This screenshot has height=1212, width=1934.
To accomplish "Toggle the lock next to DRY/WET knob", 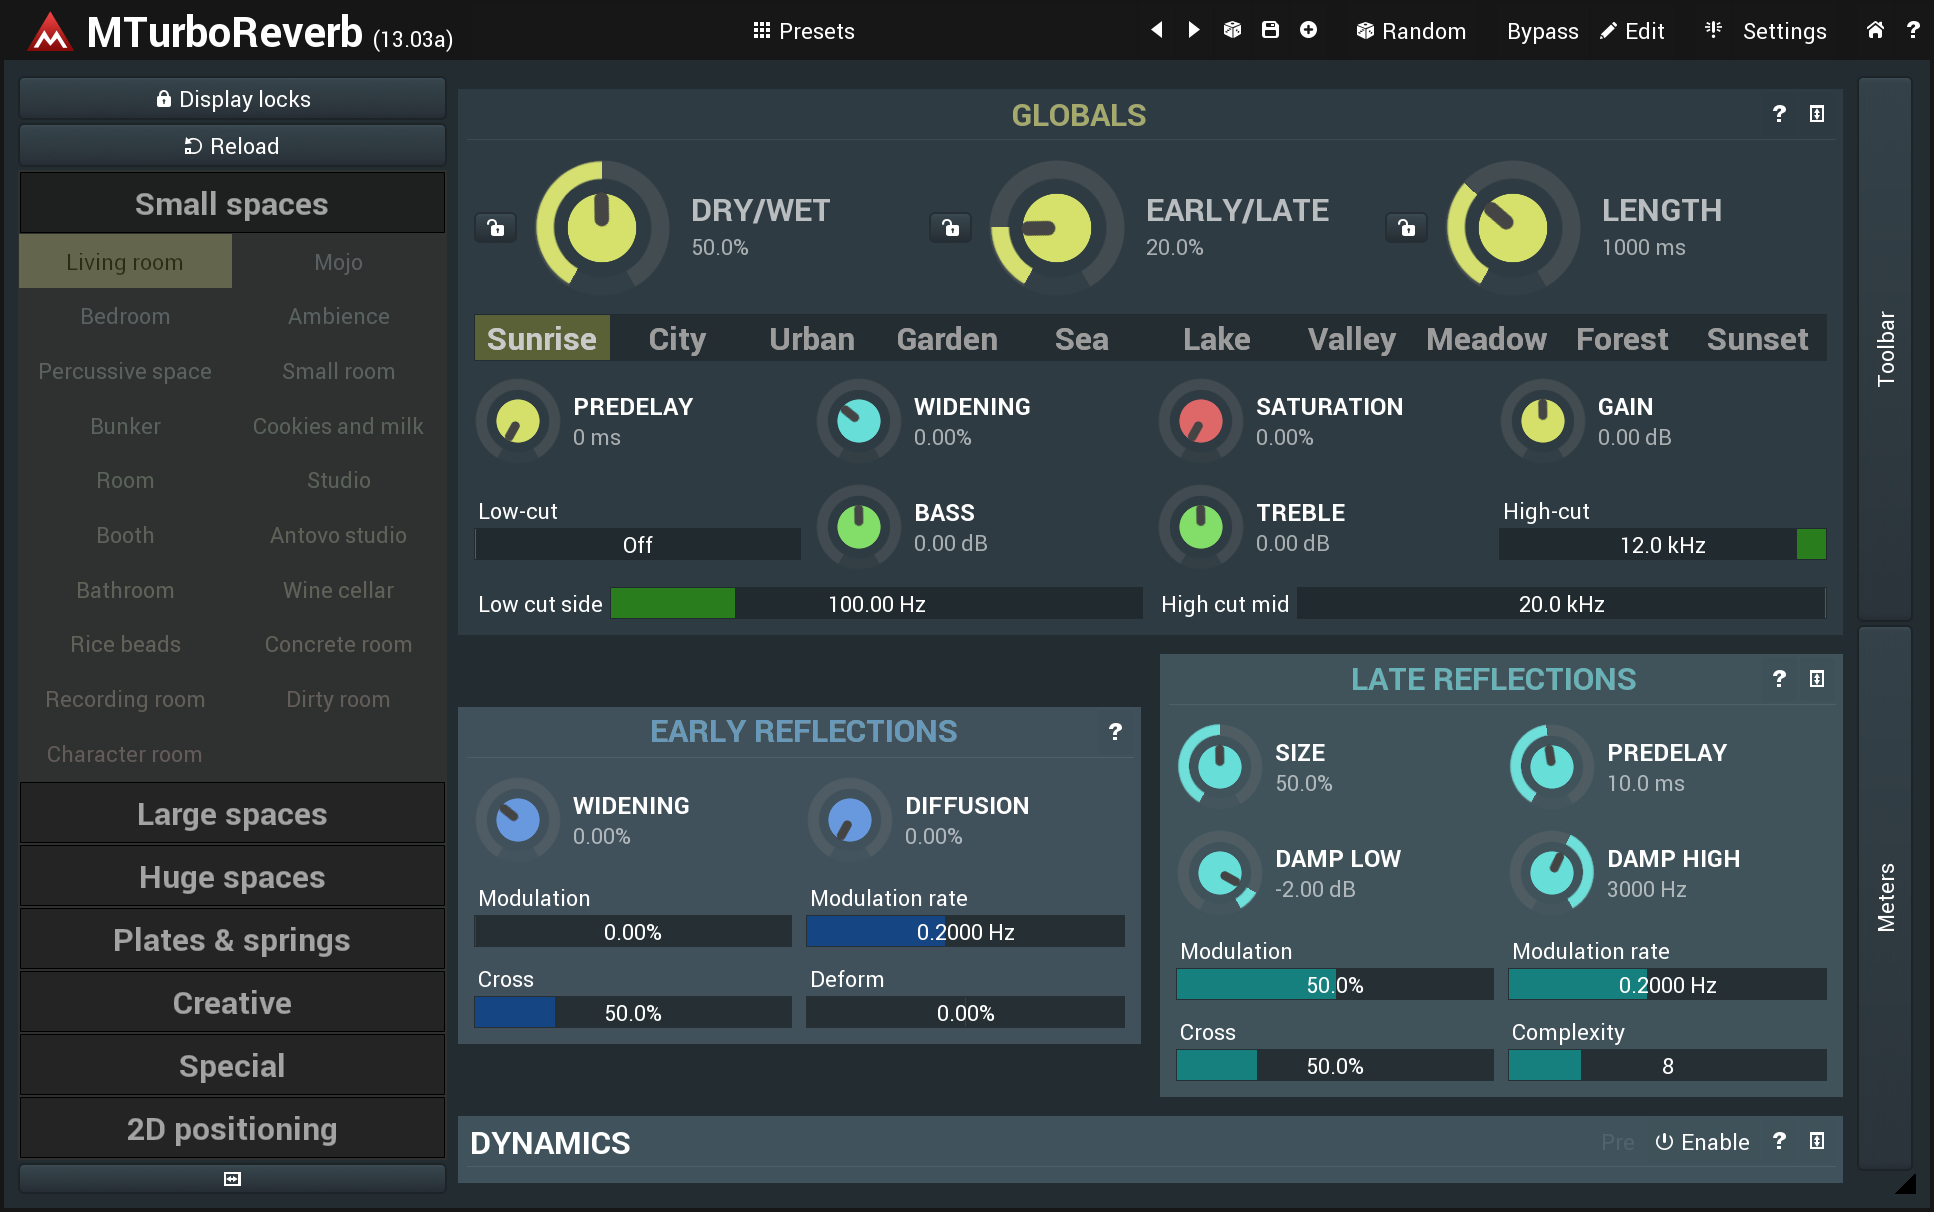I will point(496,228).
